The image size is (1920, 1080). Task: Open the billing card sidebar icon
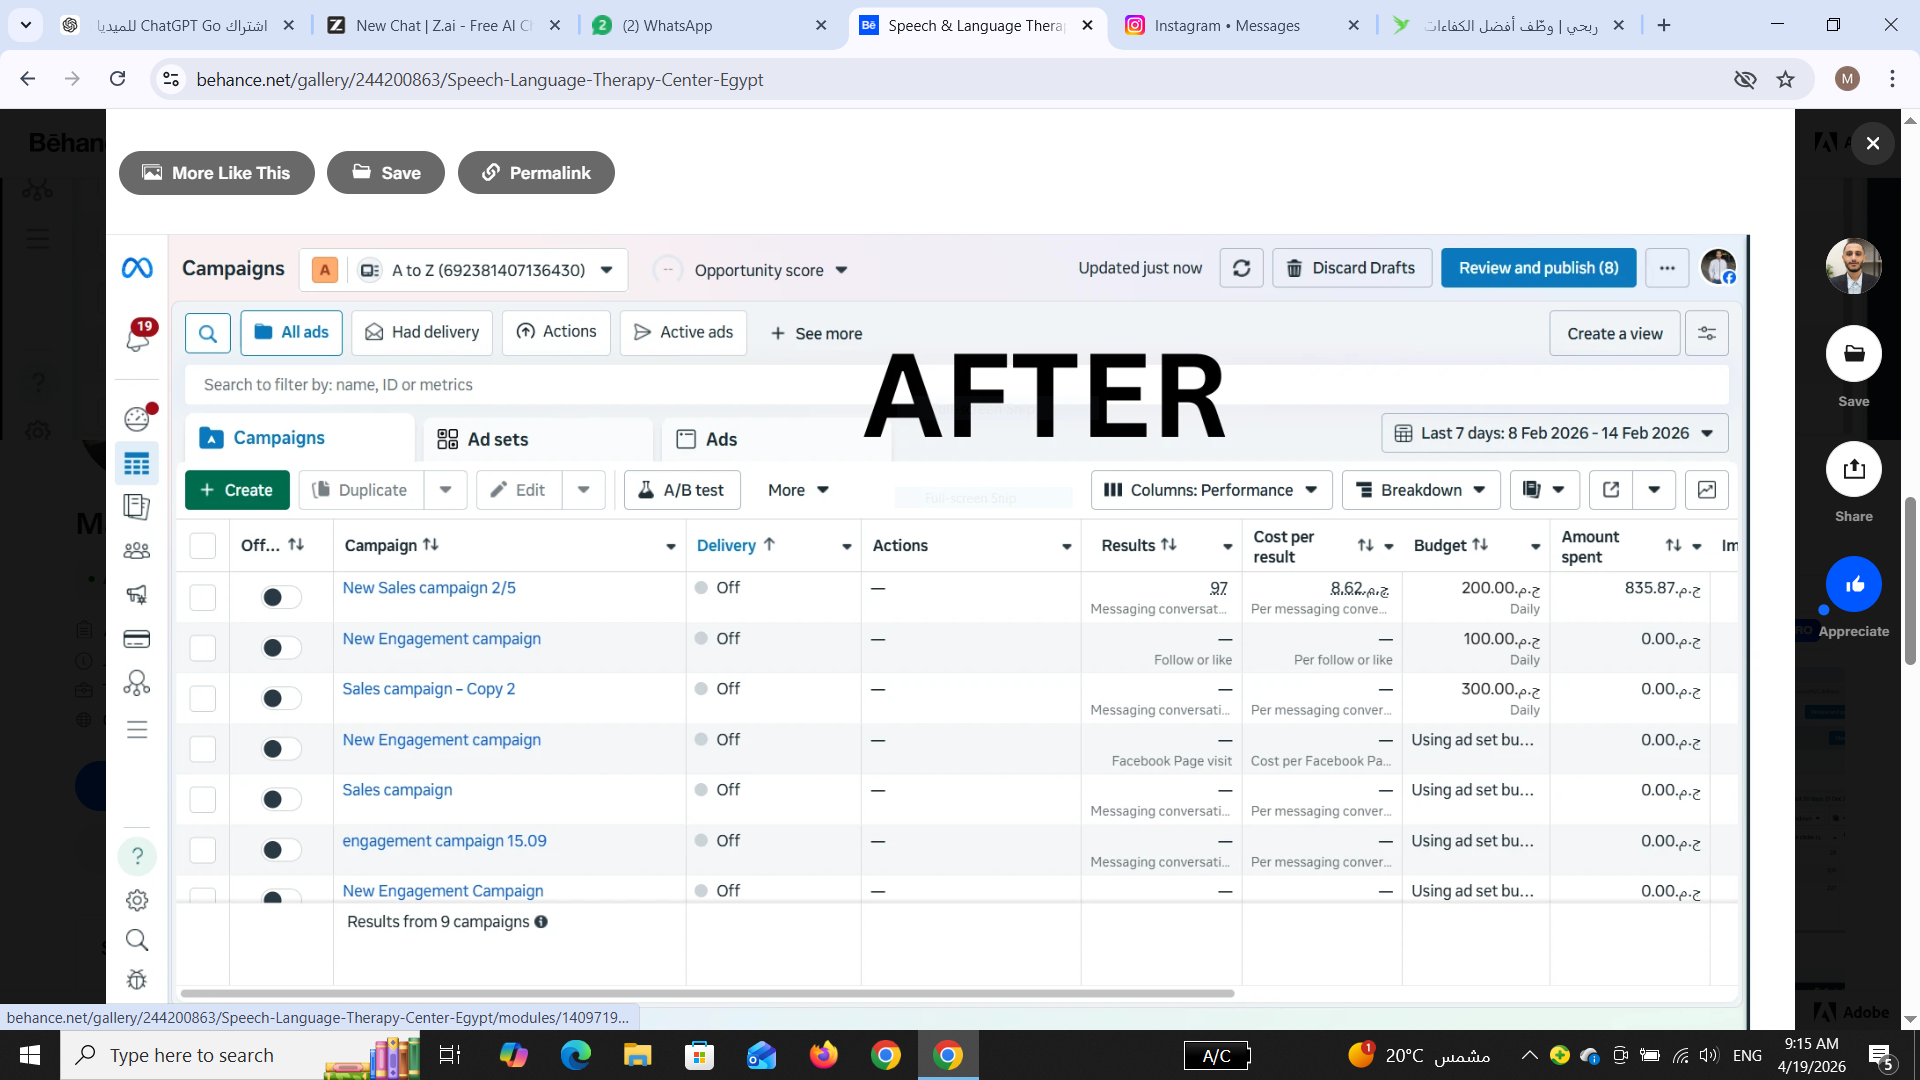pyautogui.click(x=137, y=639)
